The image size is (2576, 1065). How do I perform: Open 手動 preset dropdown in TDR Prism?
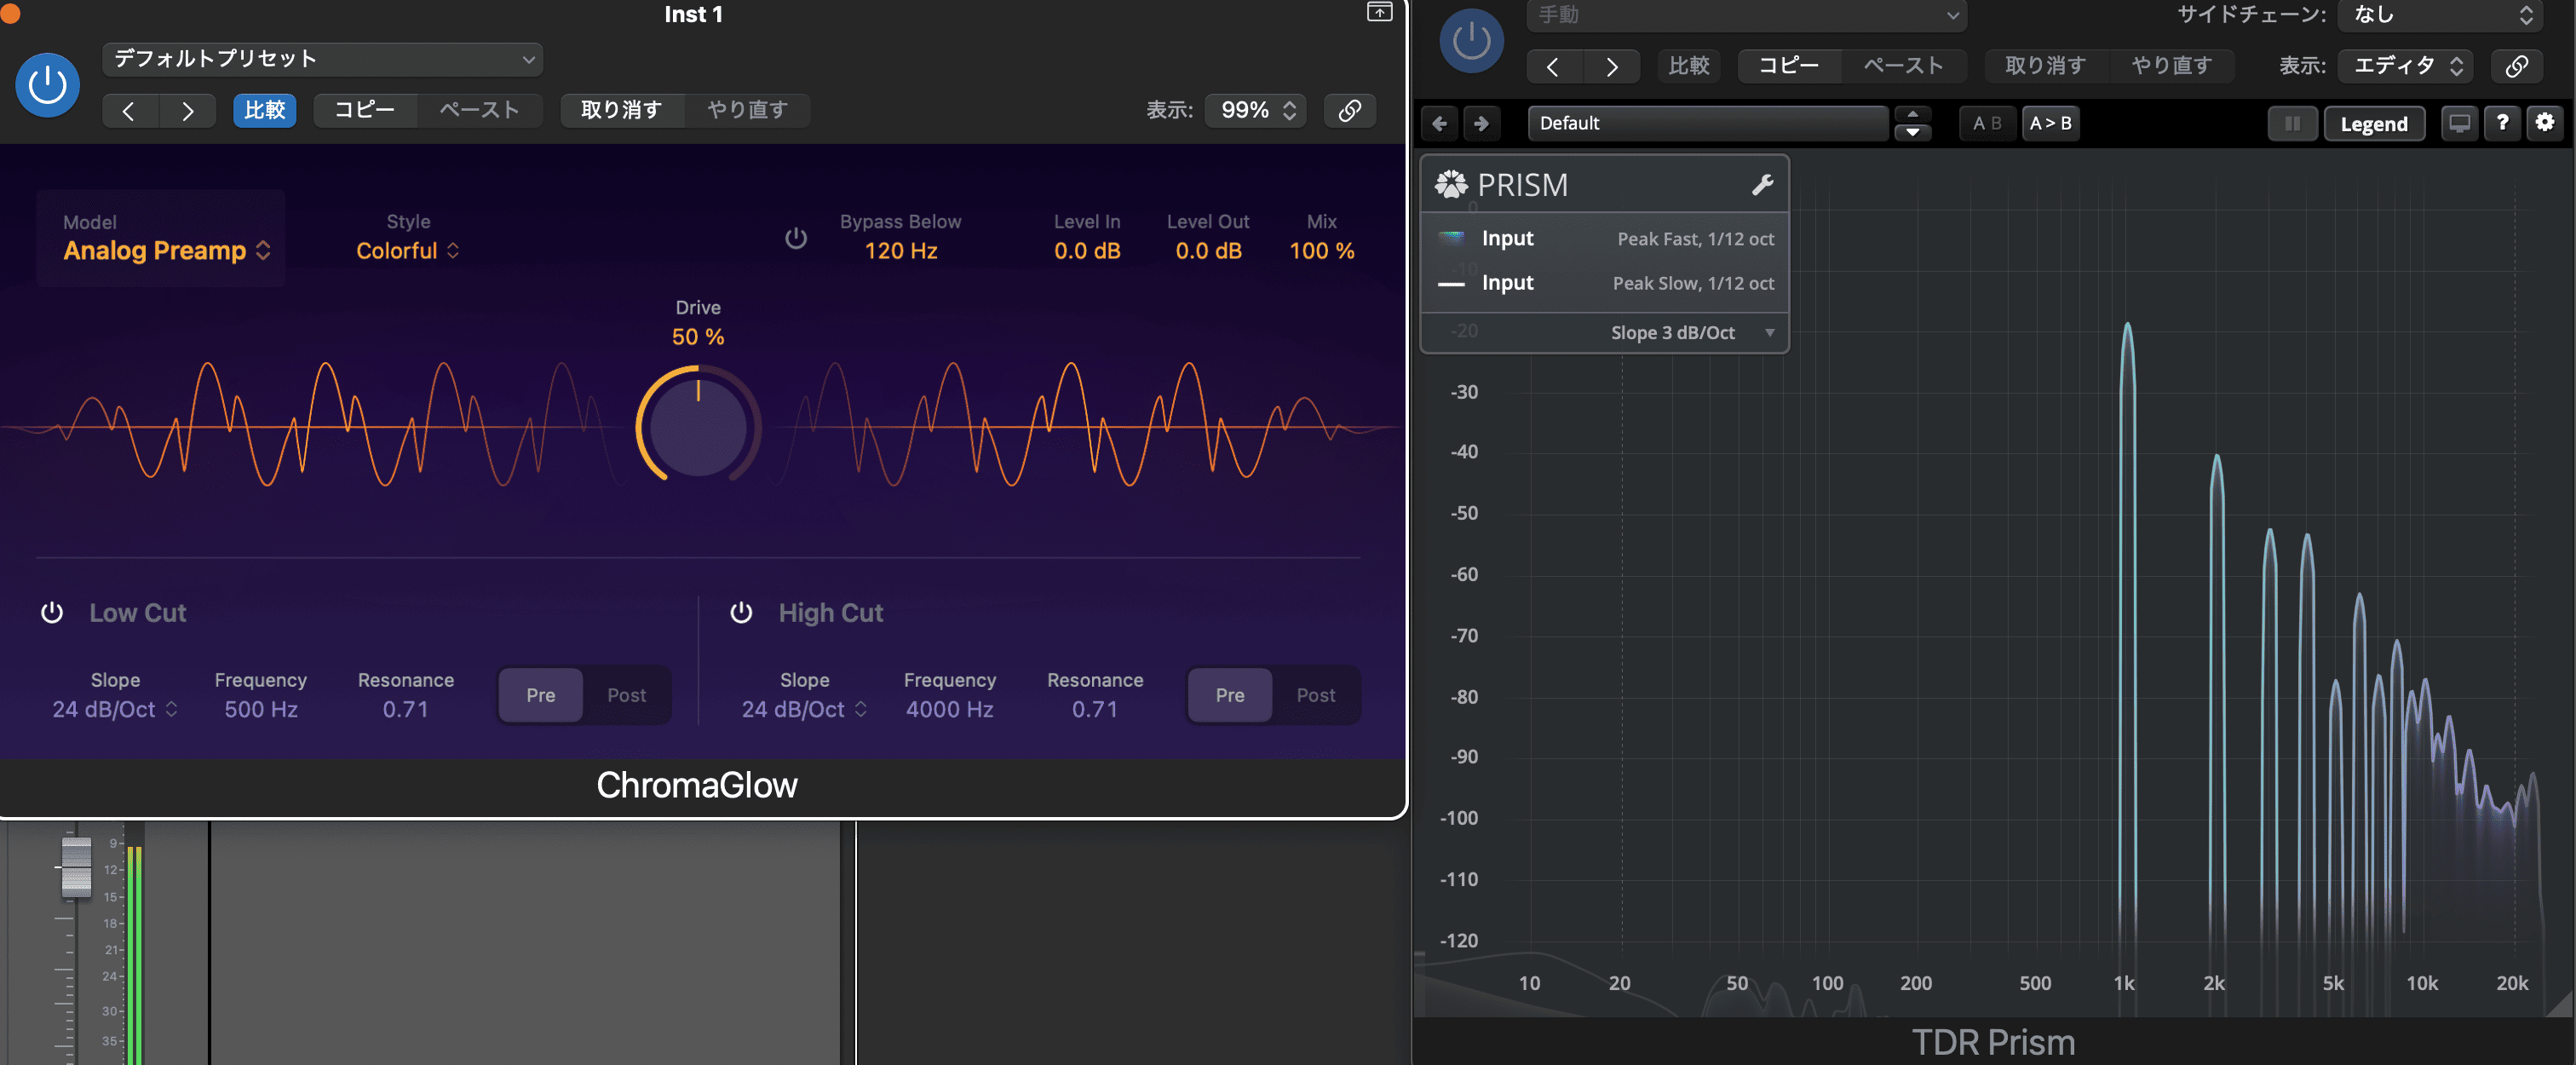point(1747,15)
